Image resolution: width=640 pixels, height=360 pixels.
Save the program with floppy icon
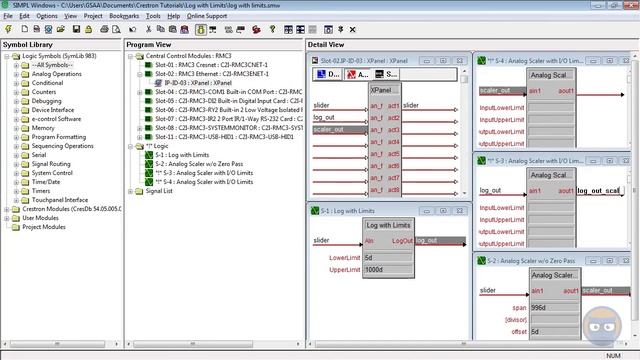[x=76, y=29]
